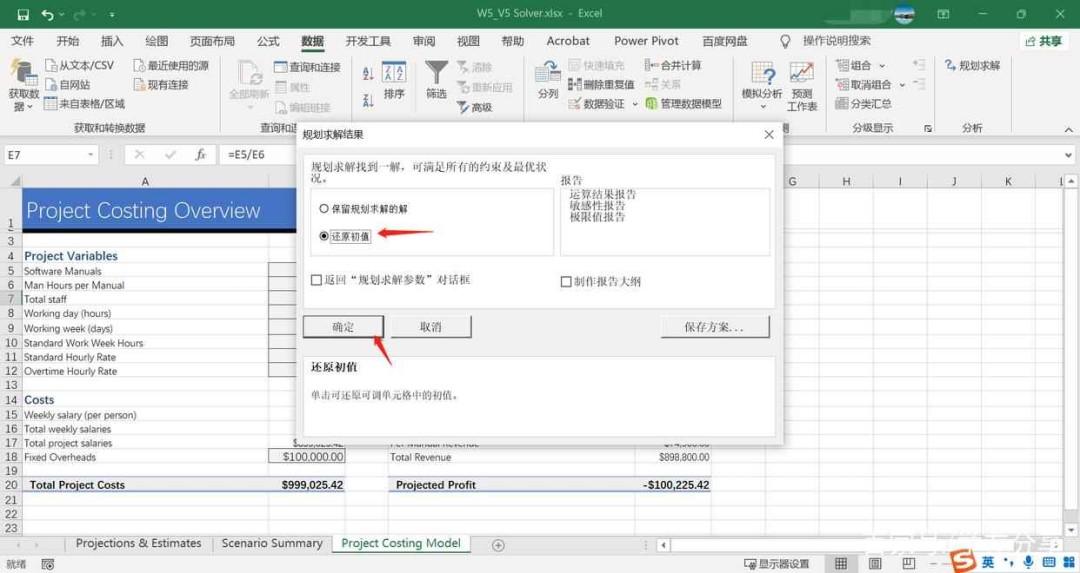This screenshot has width=1080, height=573.
Task: Open the Scenario Summary sheet tab
Action: (x=272, y=543)
